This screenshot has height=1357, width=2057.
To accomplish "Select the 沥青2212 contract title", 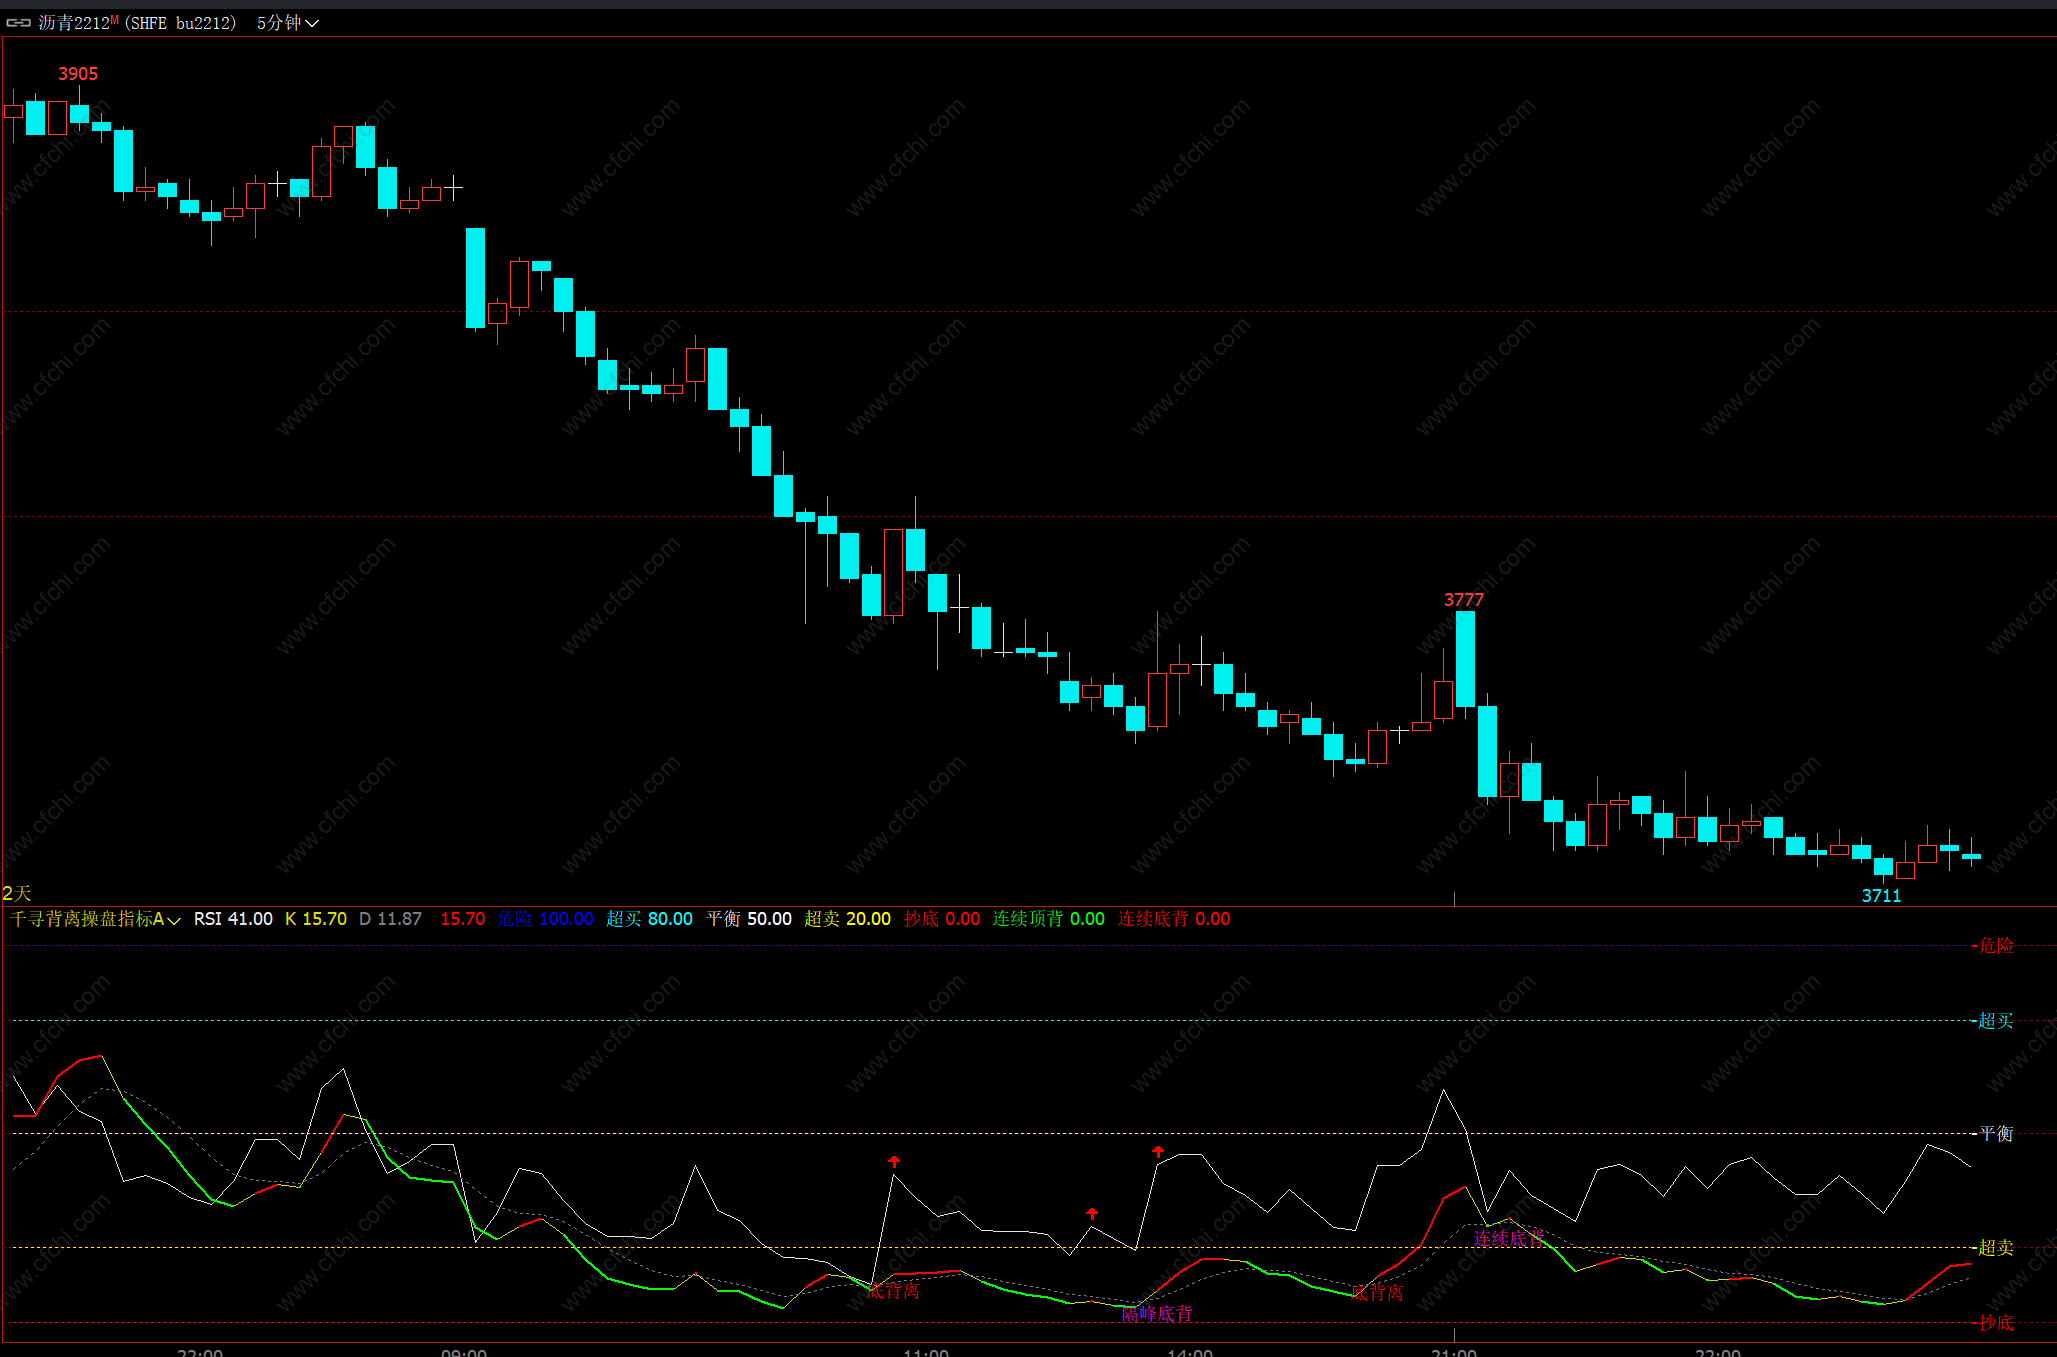I will tap(74, 23).
